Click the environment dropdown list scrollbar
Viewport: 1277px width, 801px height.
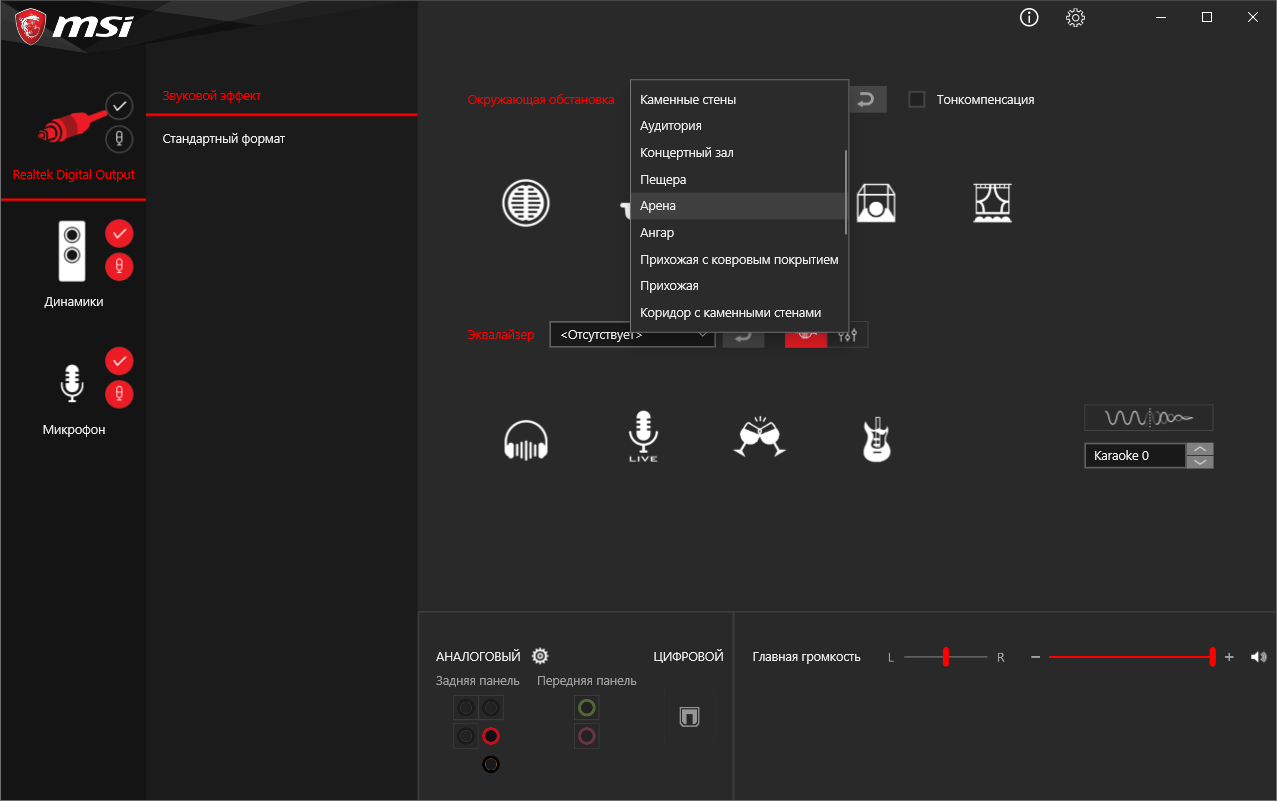click(846, 192)
